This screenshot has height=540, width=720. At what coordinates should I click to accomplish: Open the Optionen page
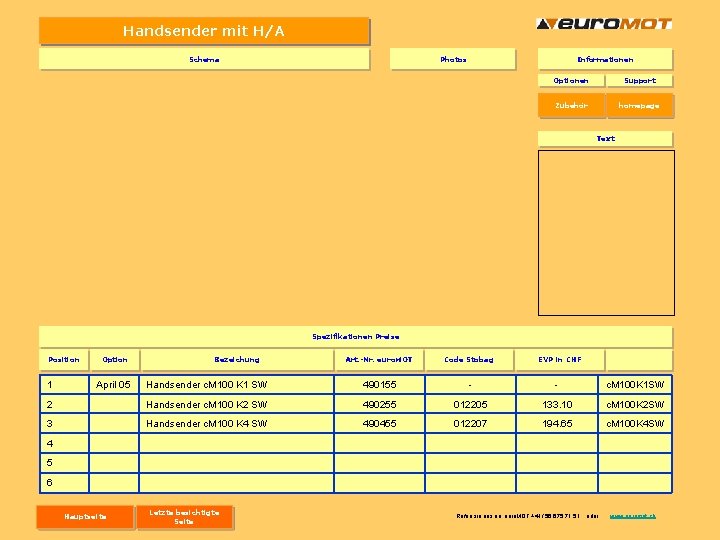click(571, 80)
